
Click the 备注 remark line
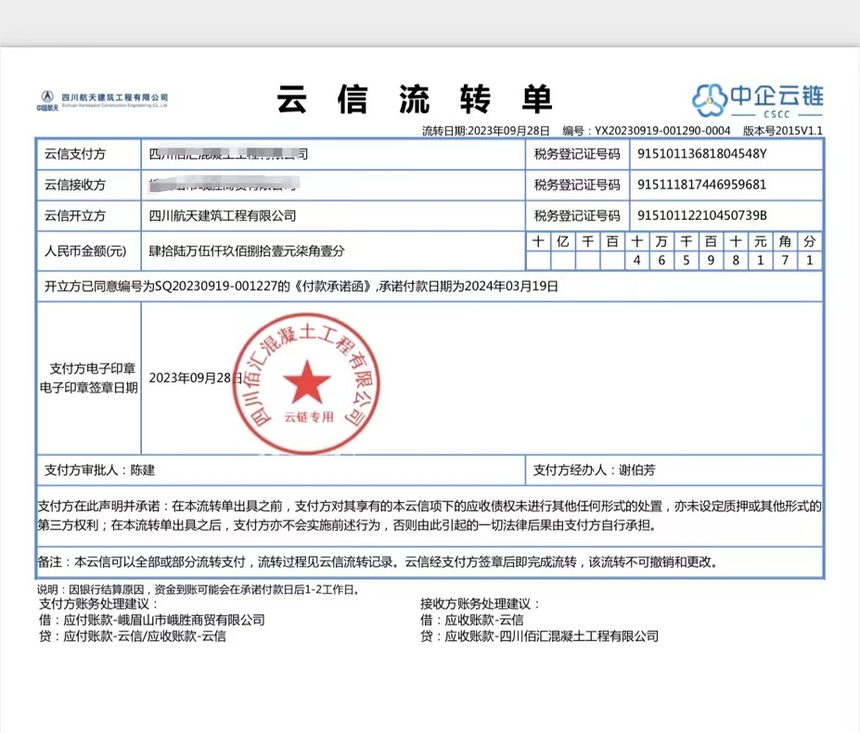click(378, 562)
